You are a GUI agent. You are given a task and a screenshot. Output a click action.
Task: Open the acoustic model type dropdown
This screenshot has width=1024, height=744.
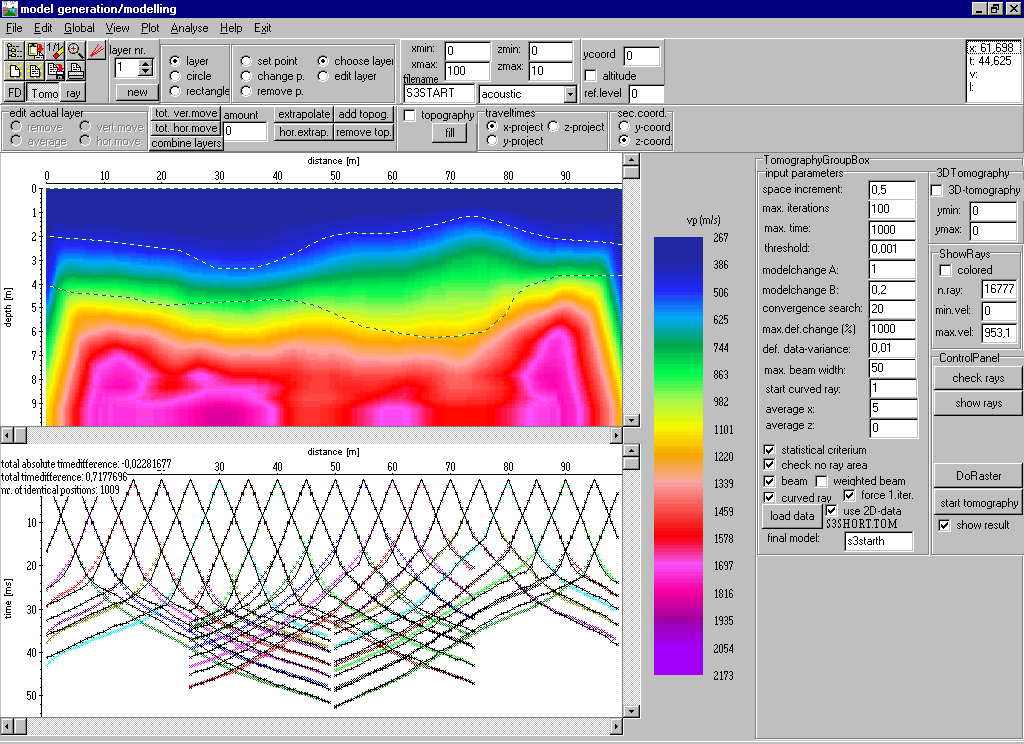point(570,94)
